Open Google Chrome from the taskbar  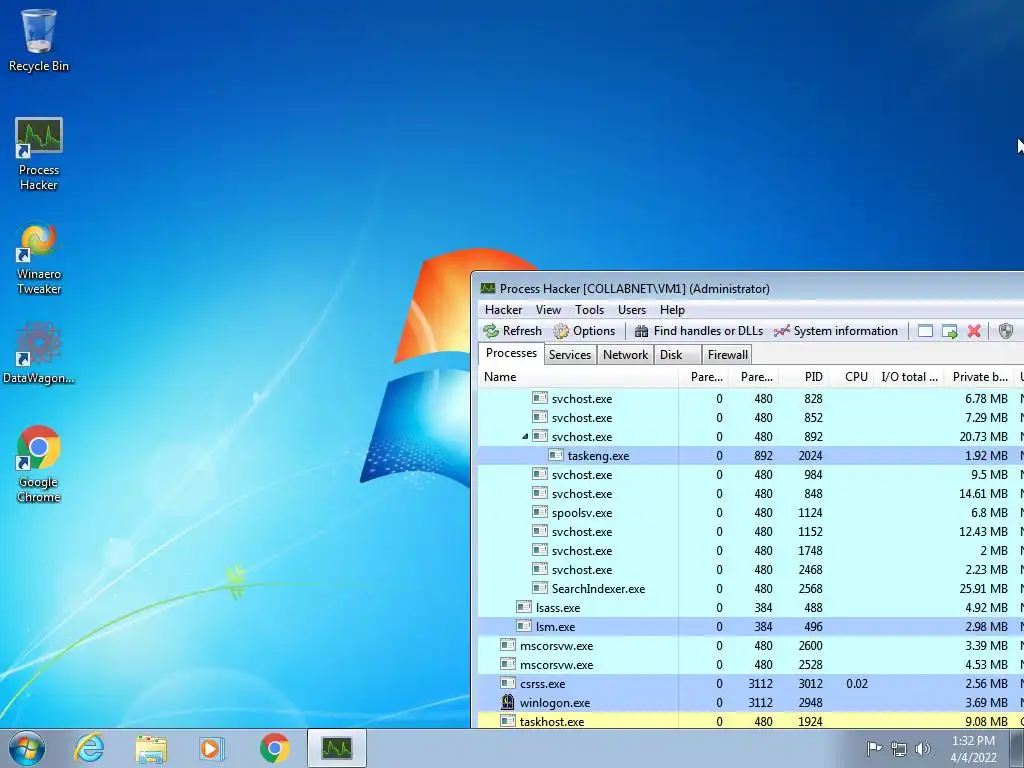(274, 748)
